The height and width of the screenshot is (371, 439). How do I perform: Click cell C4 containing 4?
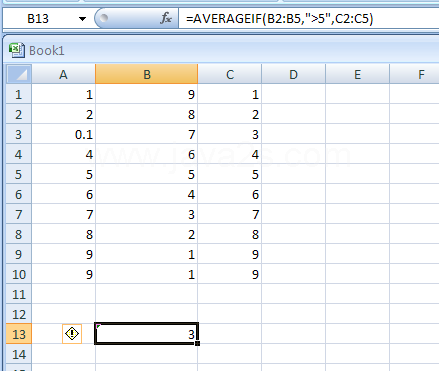click(x=230, y=154)
